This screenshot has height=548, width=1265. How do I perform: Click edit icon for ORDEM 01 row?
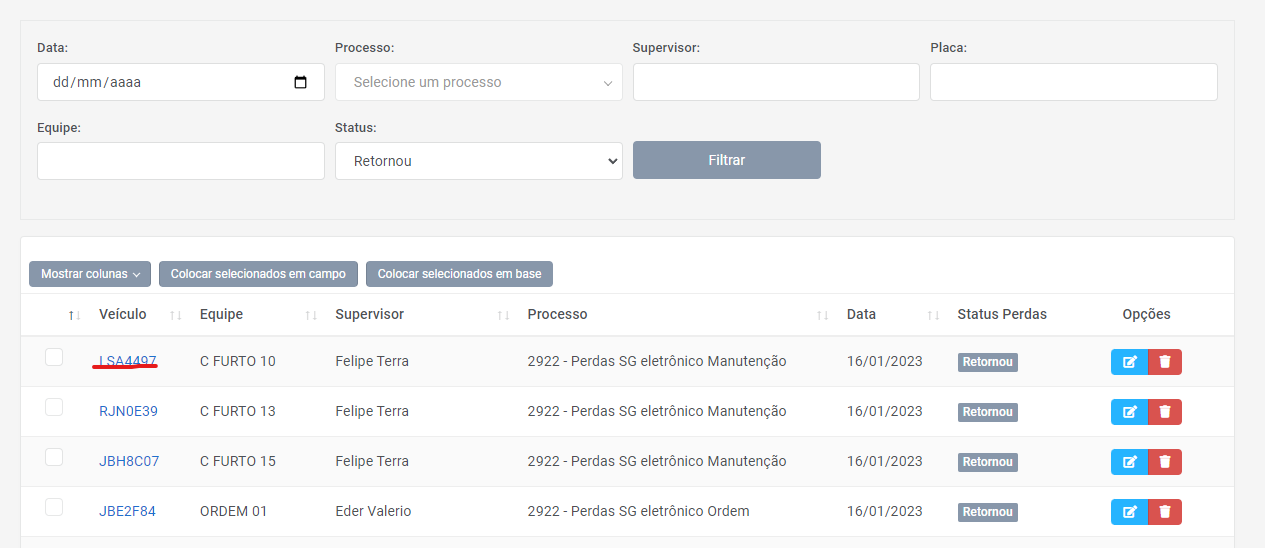pos(1129,512)
